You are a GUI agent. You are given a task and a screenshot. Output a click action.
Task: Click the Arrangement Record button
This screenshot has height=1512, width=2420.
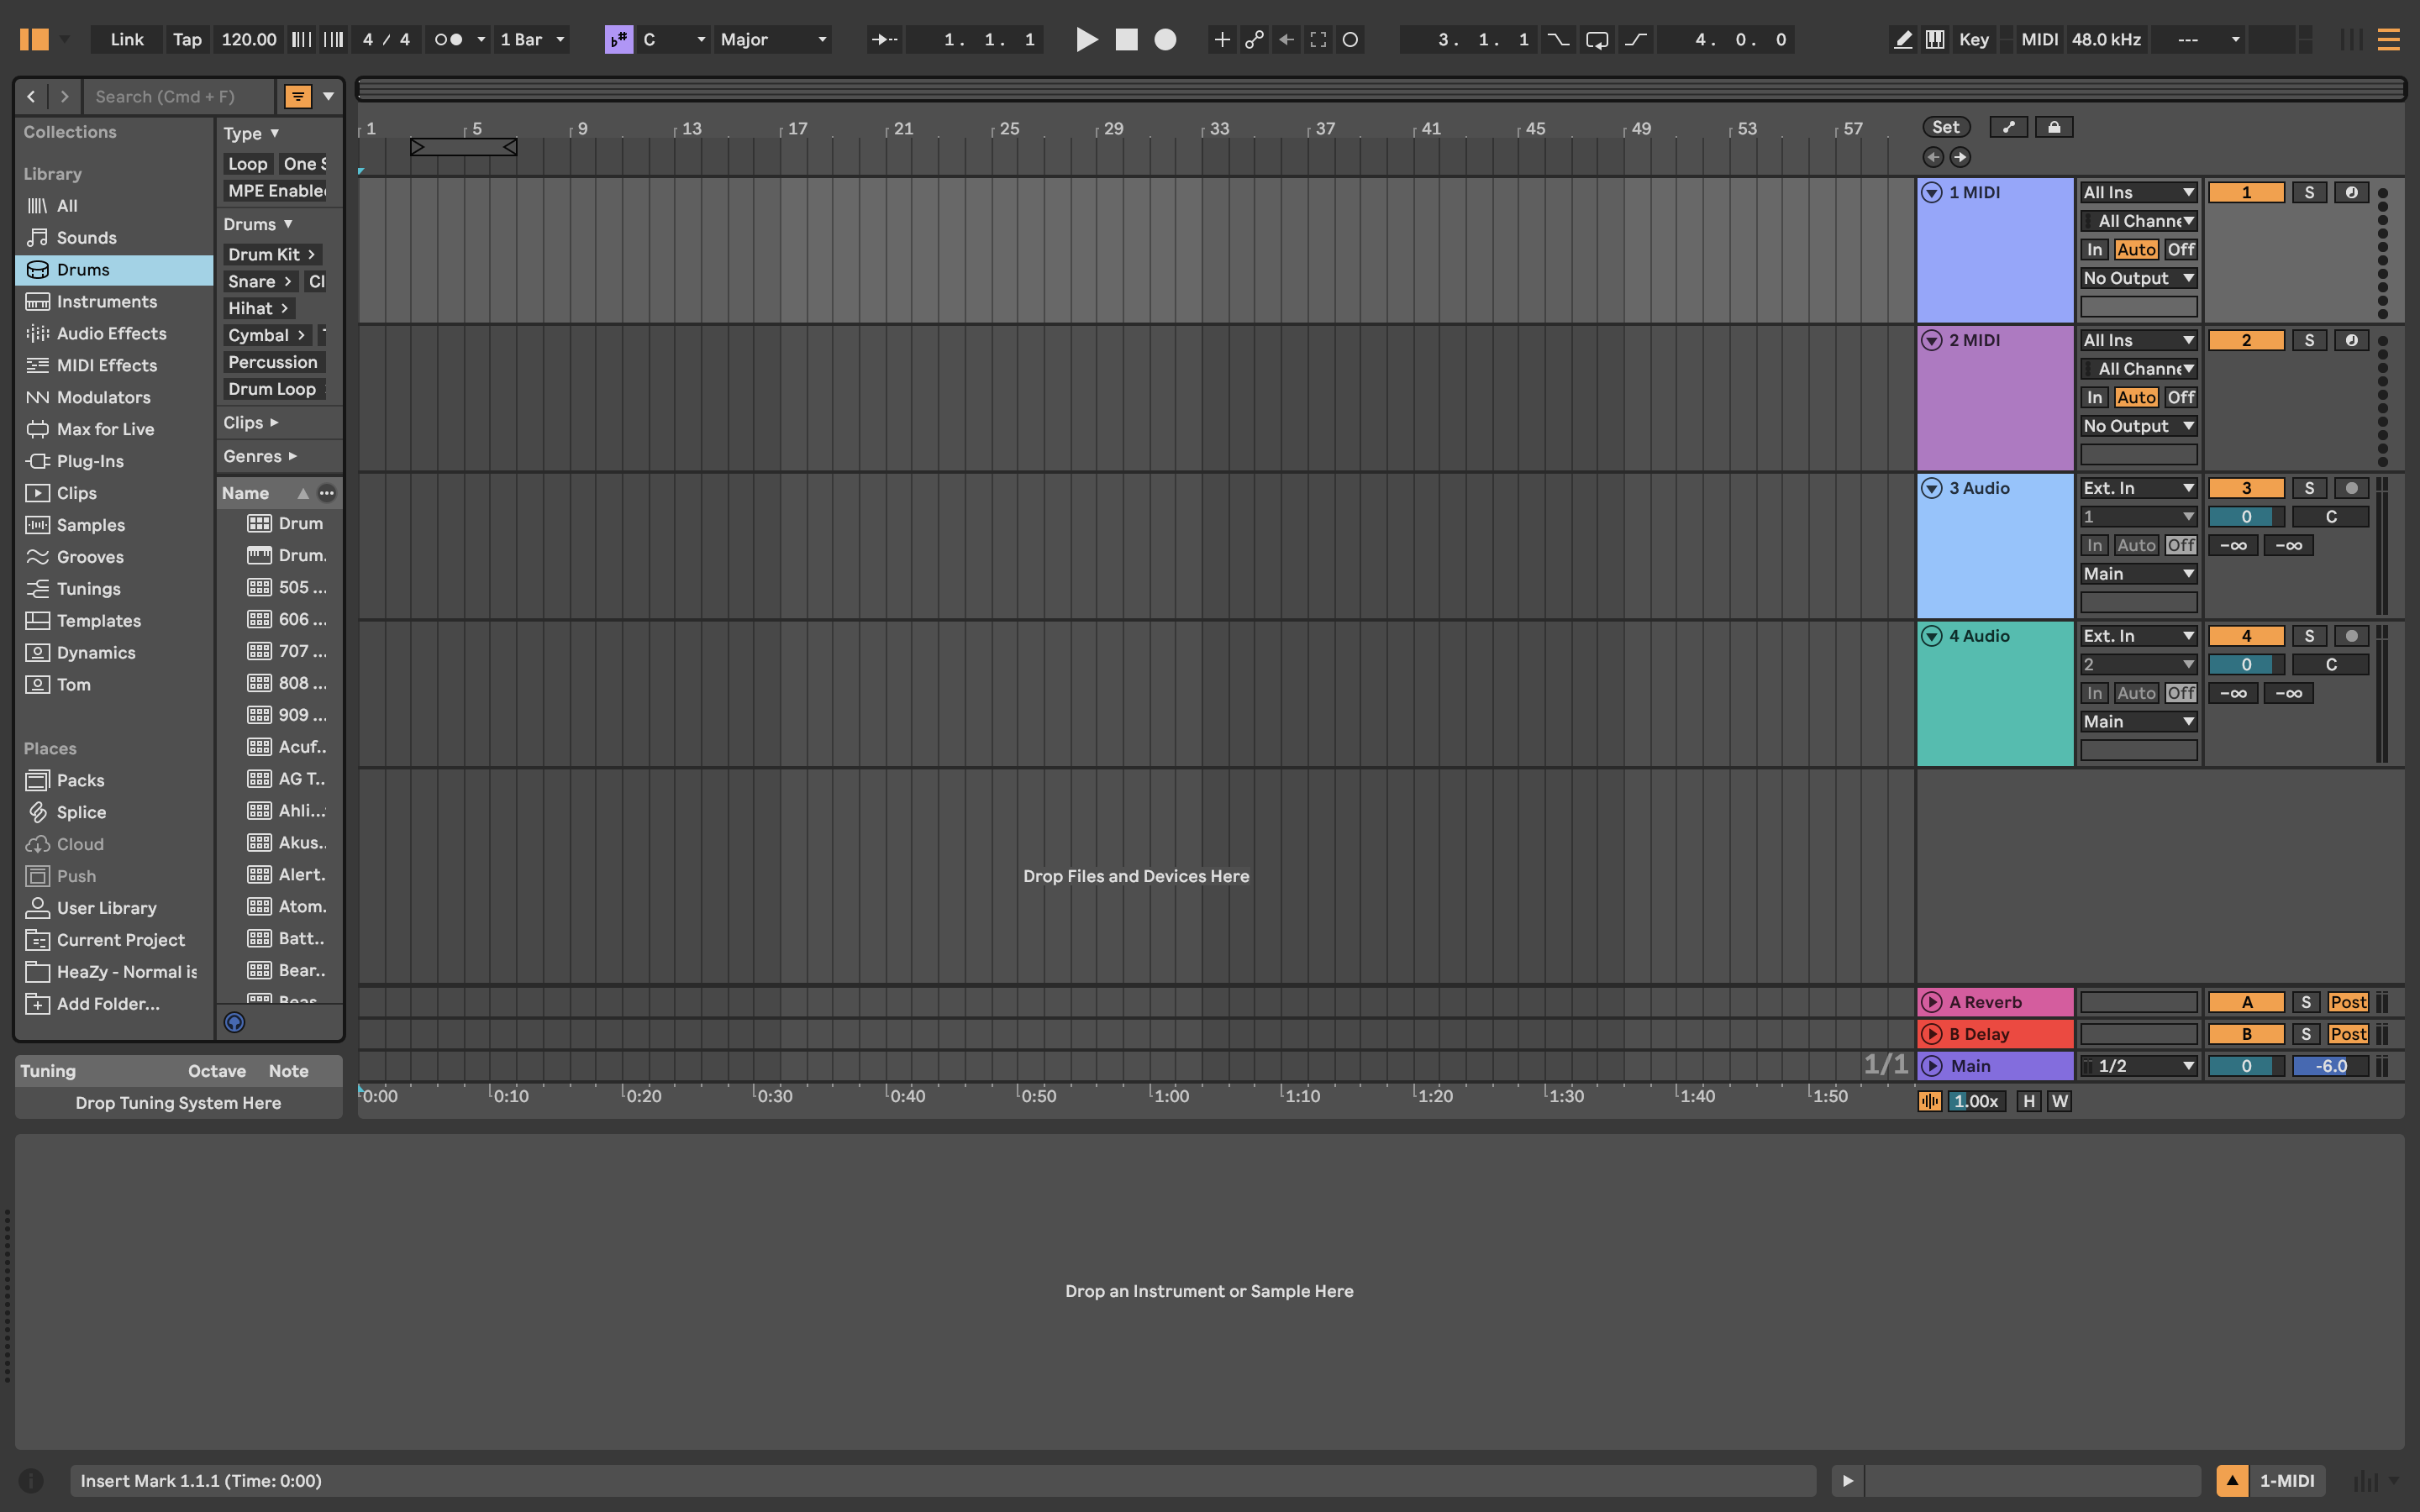[x=1165, y=39]
